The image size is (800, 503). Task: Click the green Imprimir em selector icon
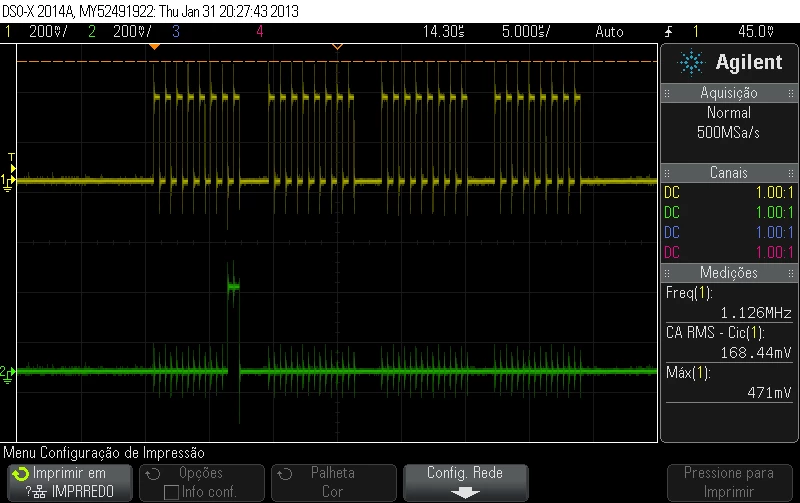[x=20, y=474]
